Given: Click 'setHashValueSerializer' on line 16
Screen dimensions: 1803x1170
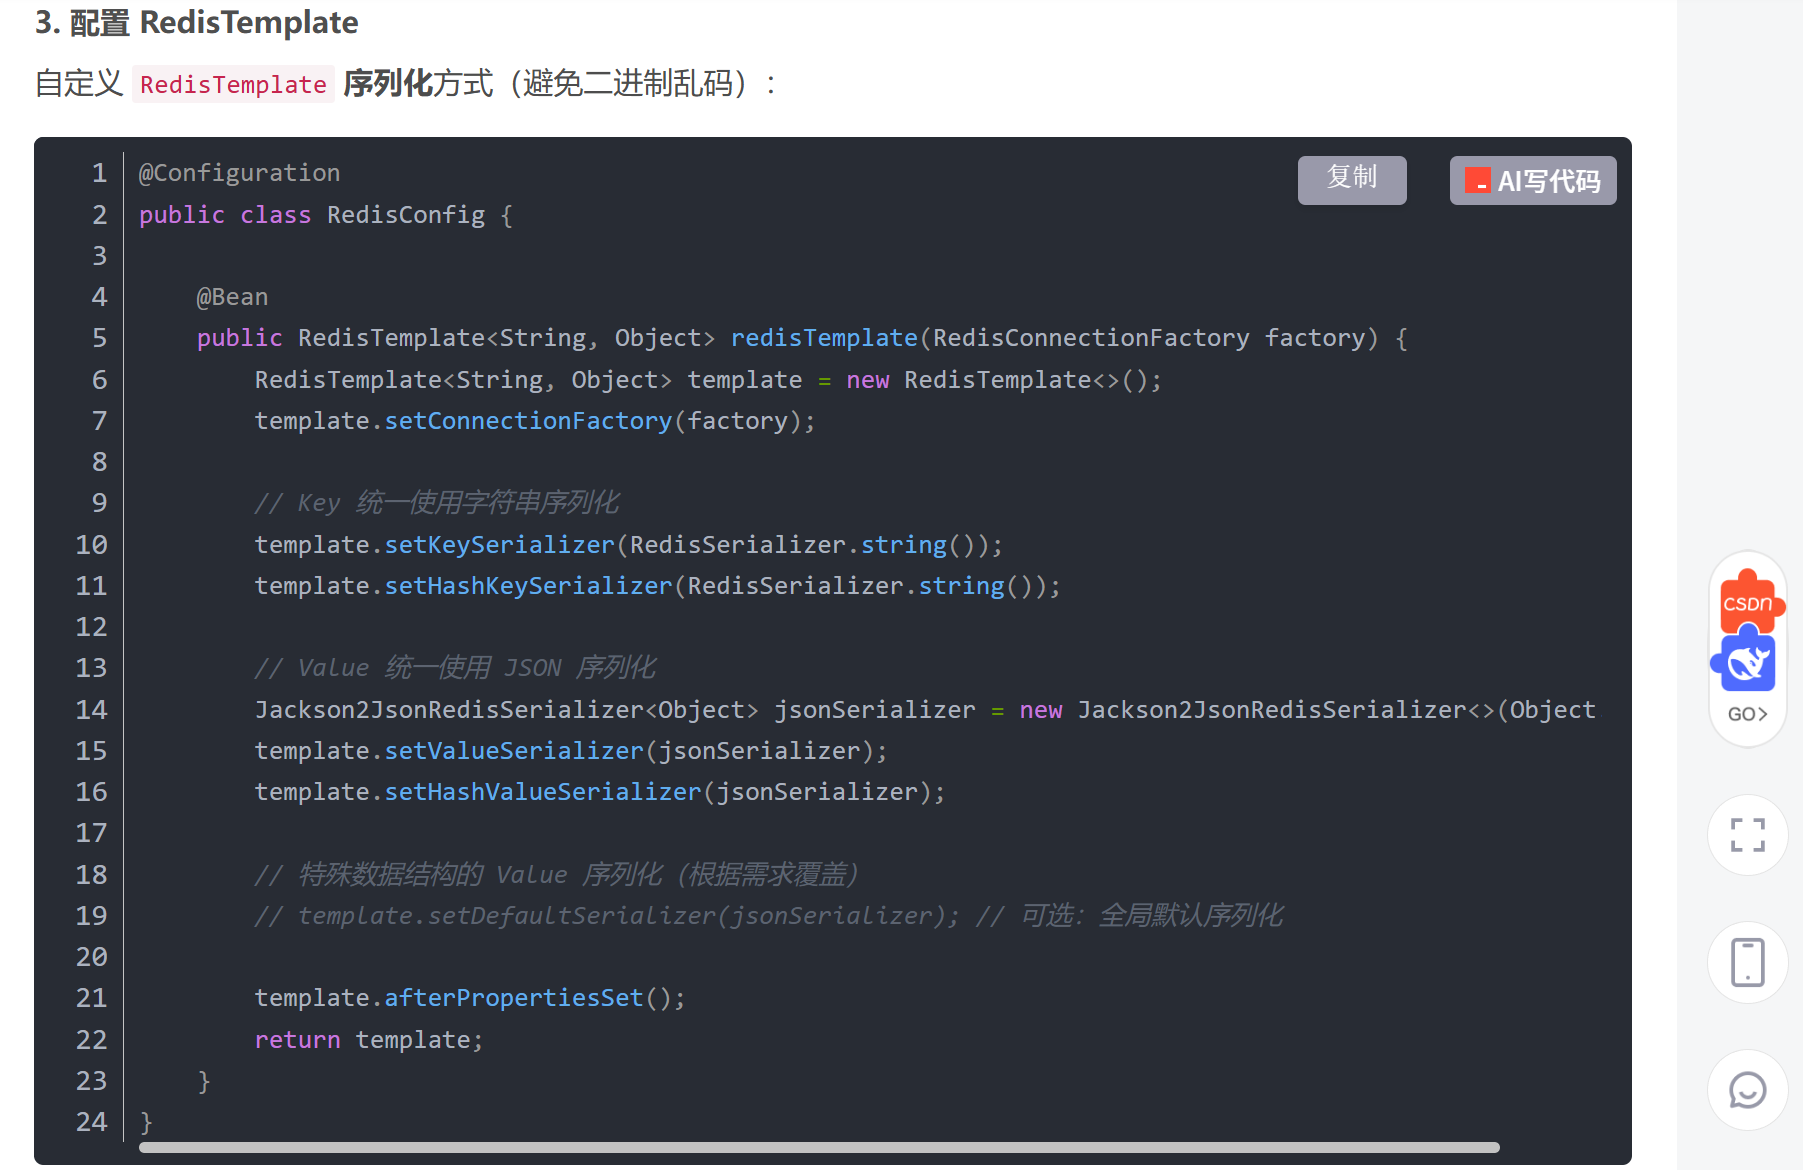Looking at the screenshot, I should (x=543, y=792).
